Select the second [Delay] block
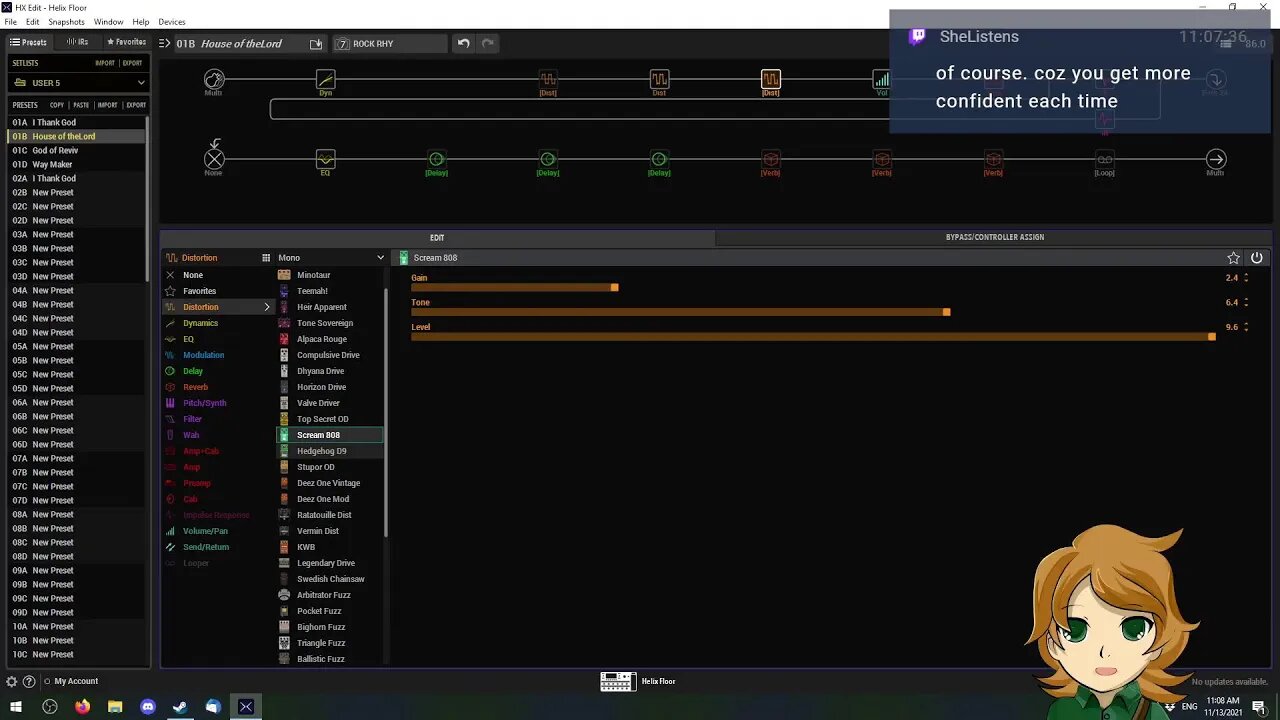1280x720 pixels. 548,159
